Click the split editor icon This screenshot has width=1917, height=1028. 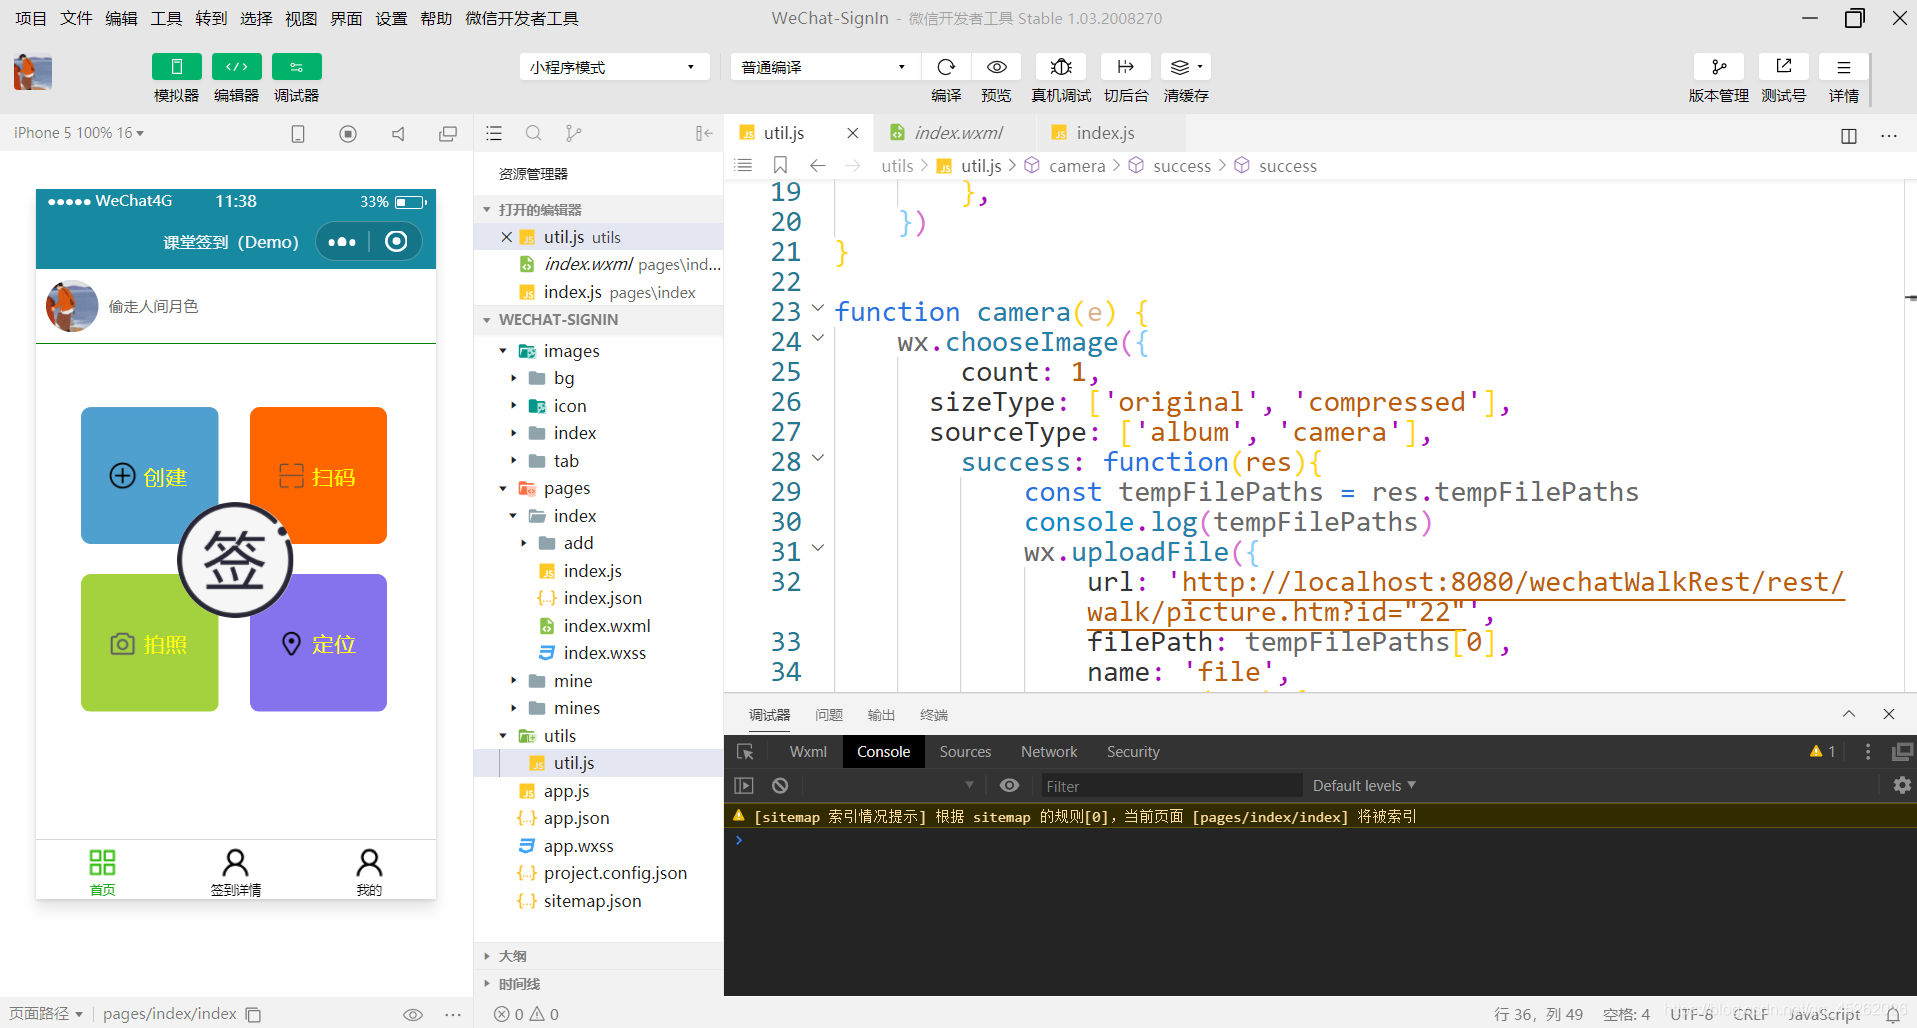(x=1849, y=136)
